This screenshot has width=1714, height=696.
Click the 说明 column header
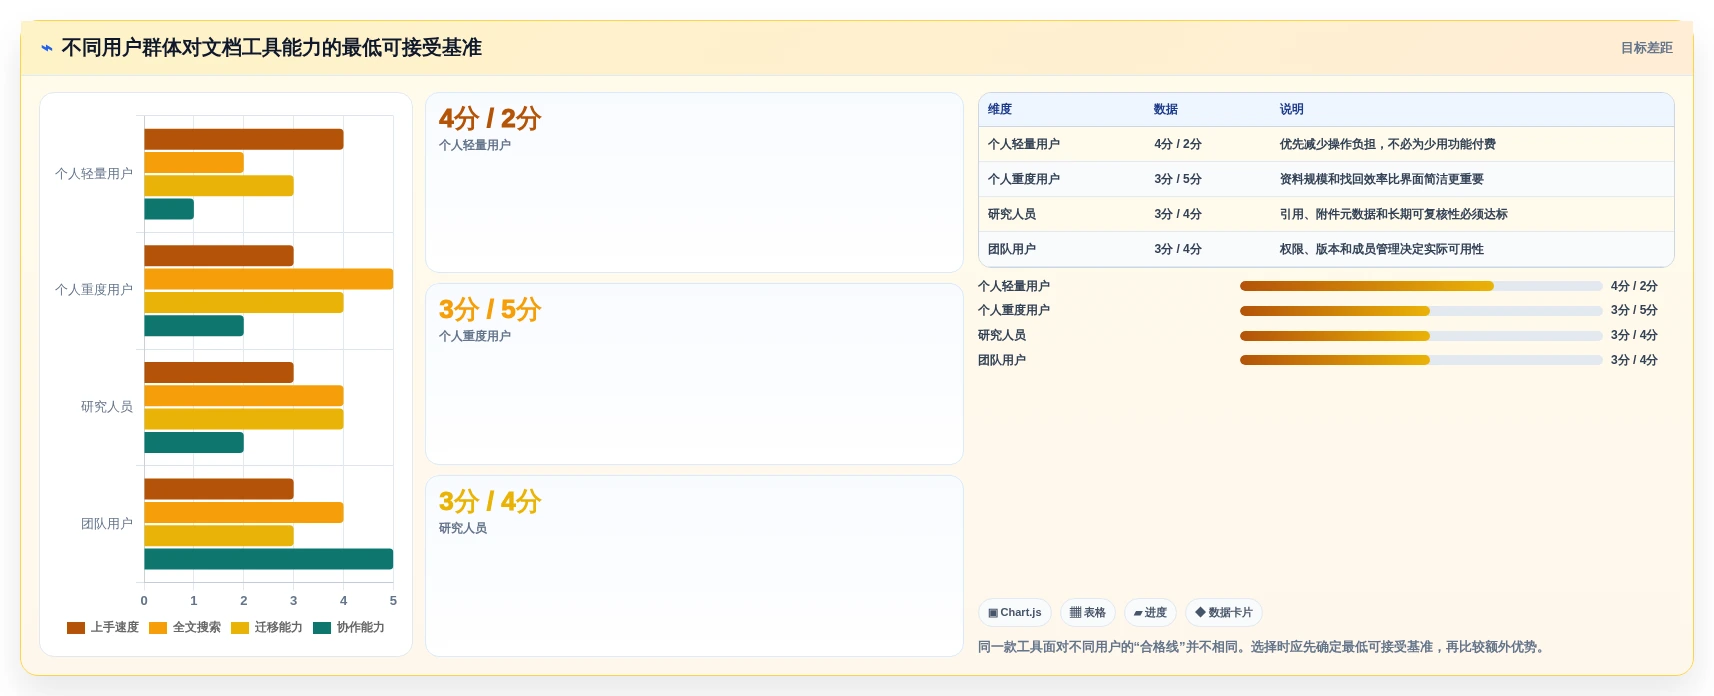coord(1292,110)
